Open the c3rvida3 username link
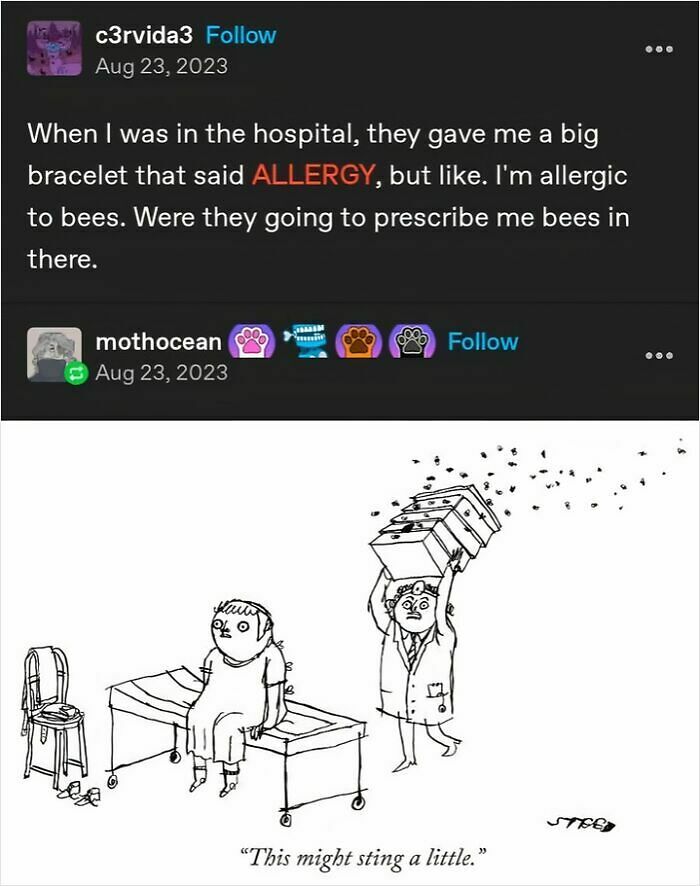The width and height of the screenshot is (700, 886). [144, 35]
